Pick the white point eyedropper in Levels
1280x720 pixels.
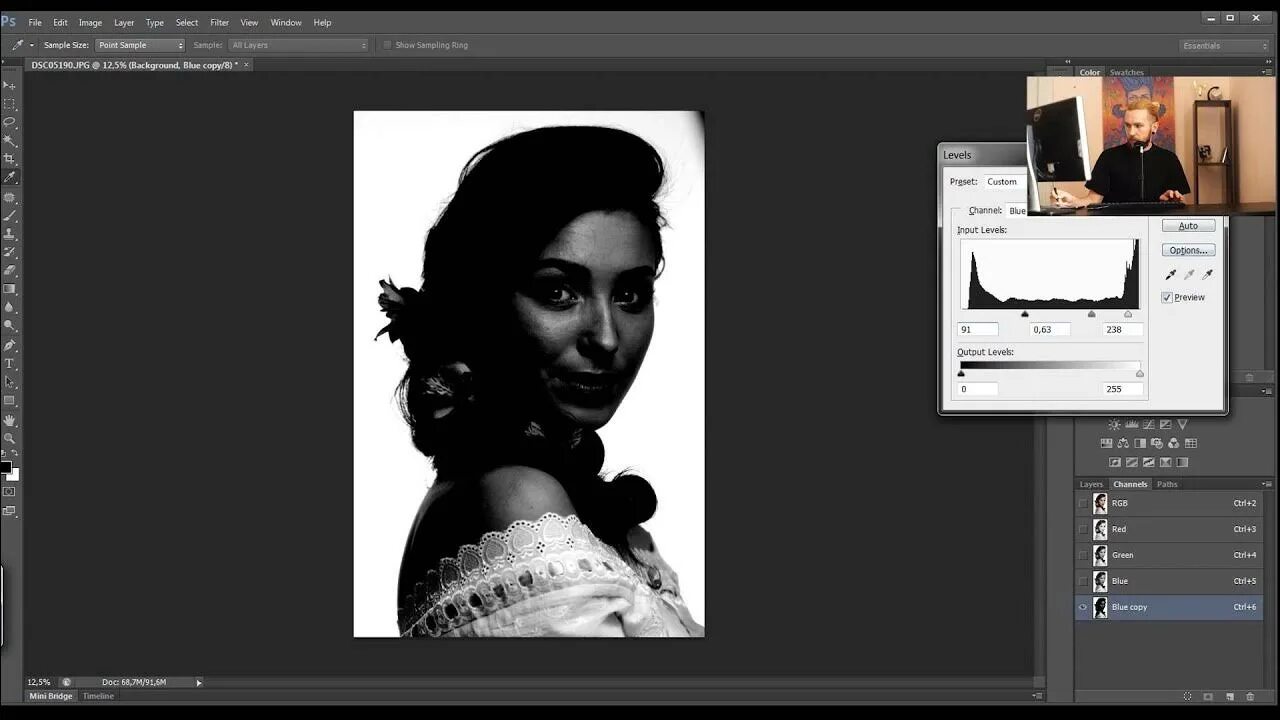pyautogui.click(x=1207, y=274)
